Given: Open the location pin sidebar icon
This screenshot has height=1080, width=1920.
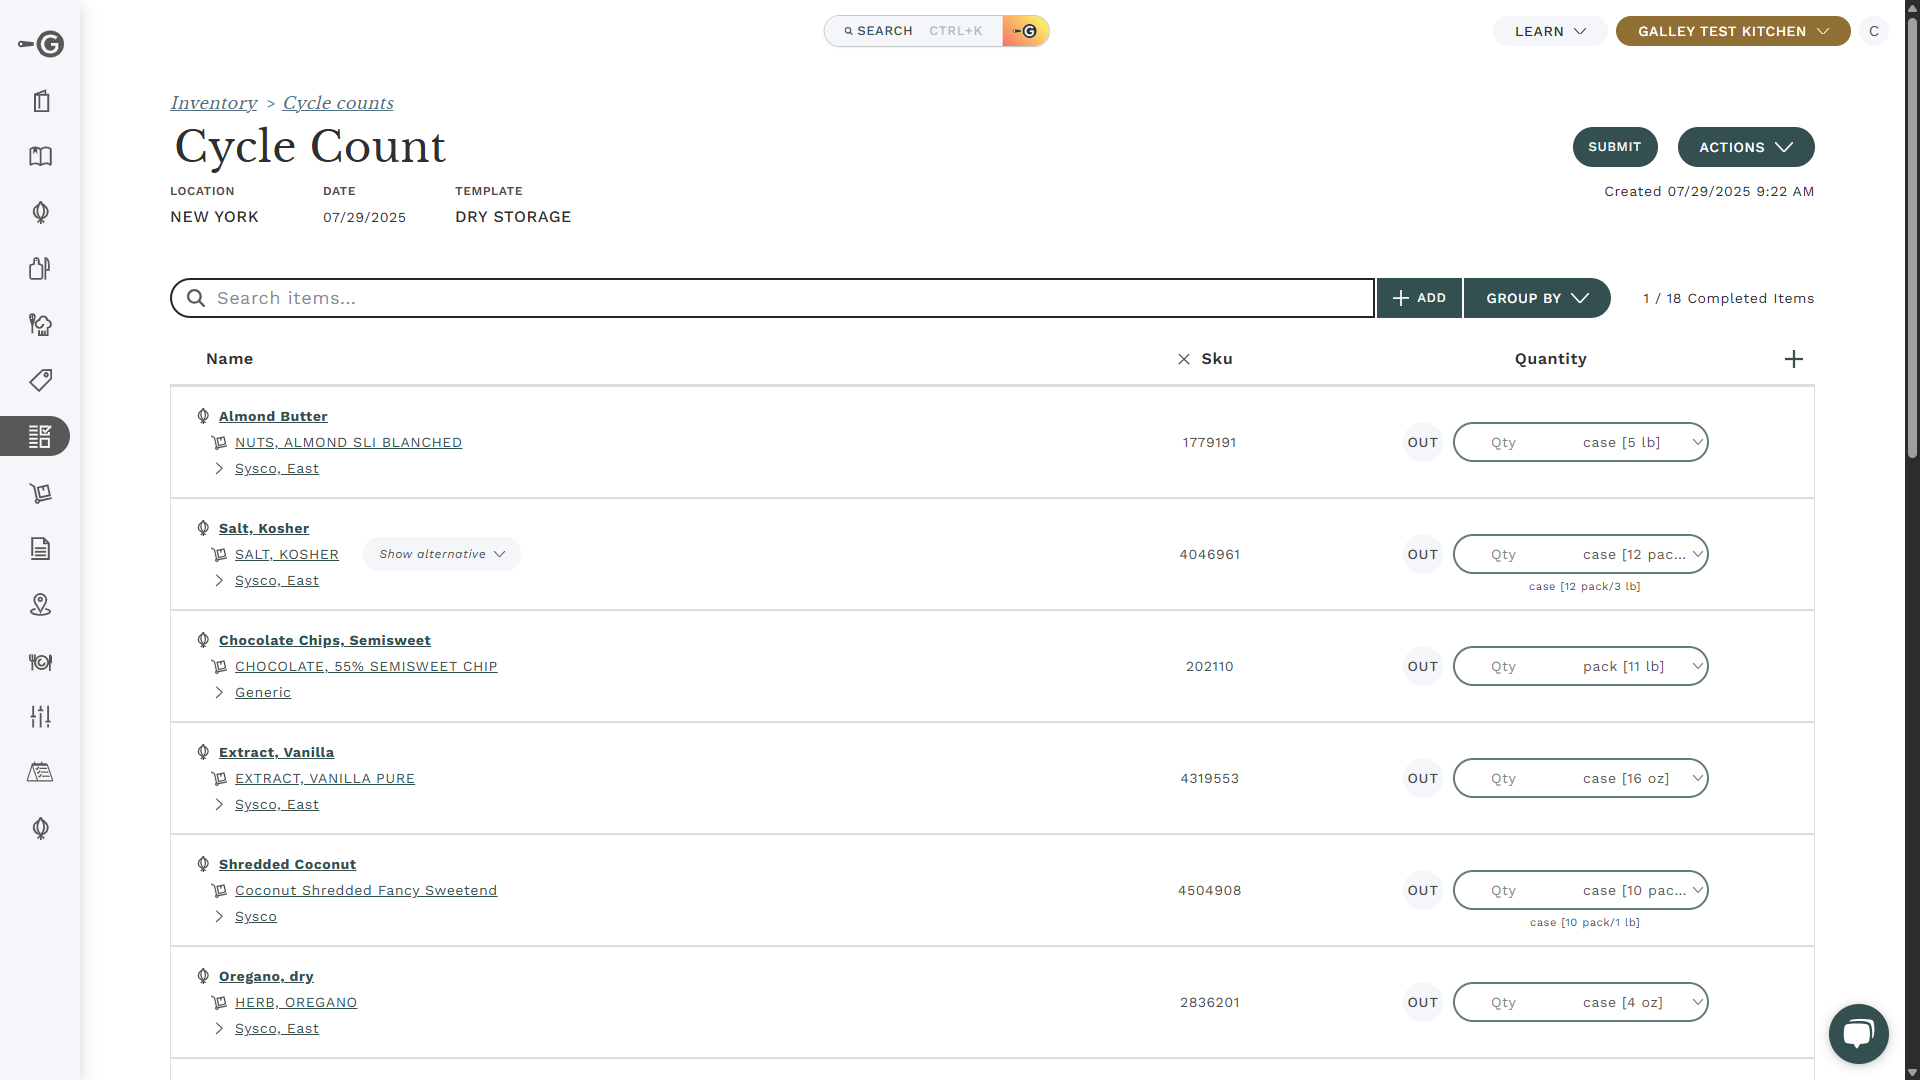Looking at the screenshot, I should tap(40, 604).
